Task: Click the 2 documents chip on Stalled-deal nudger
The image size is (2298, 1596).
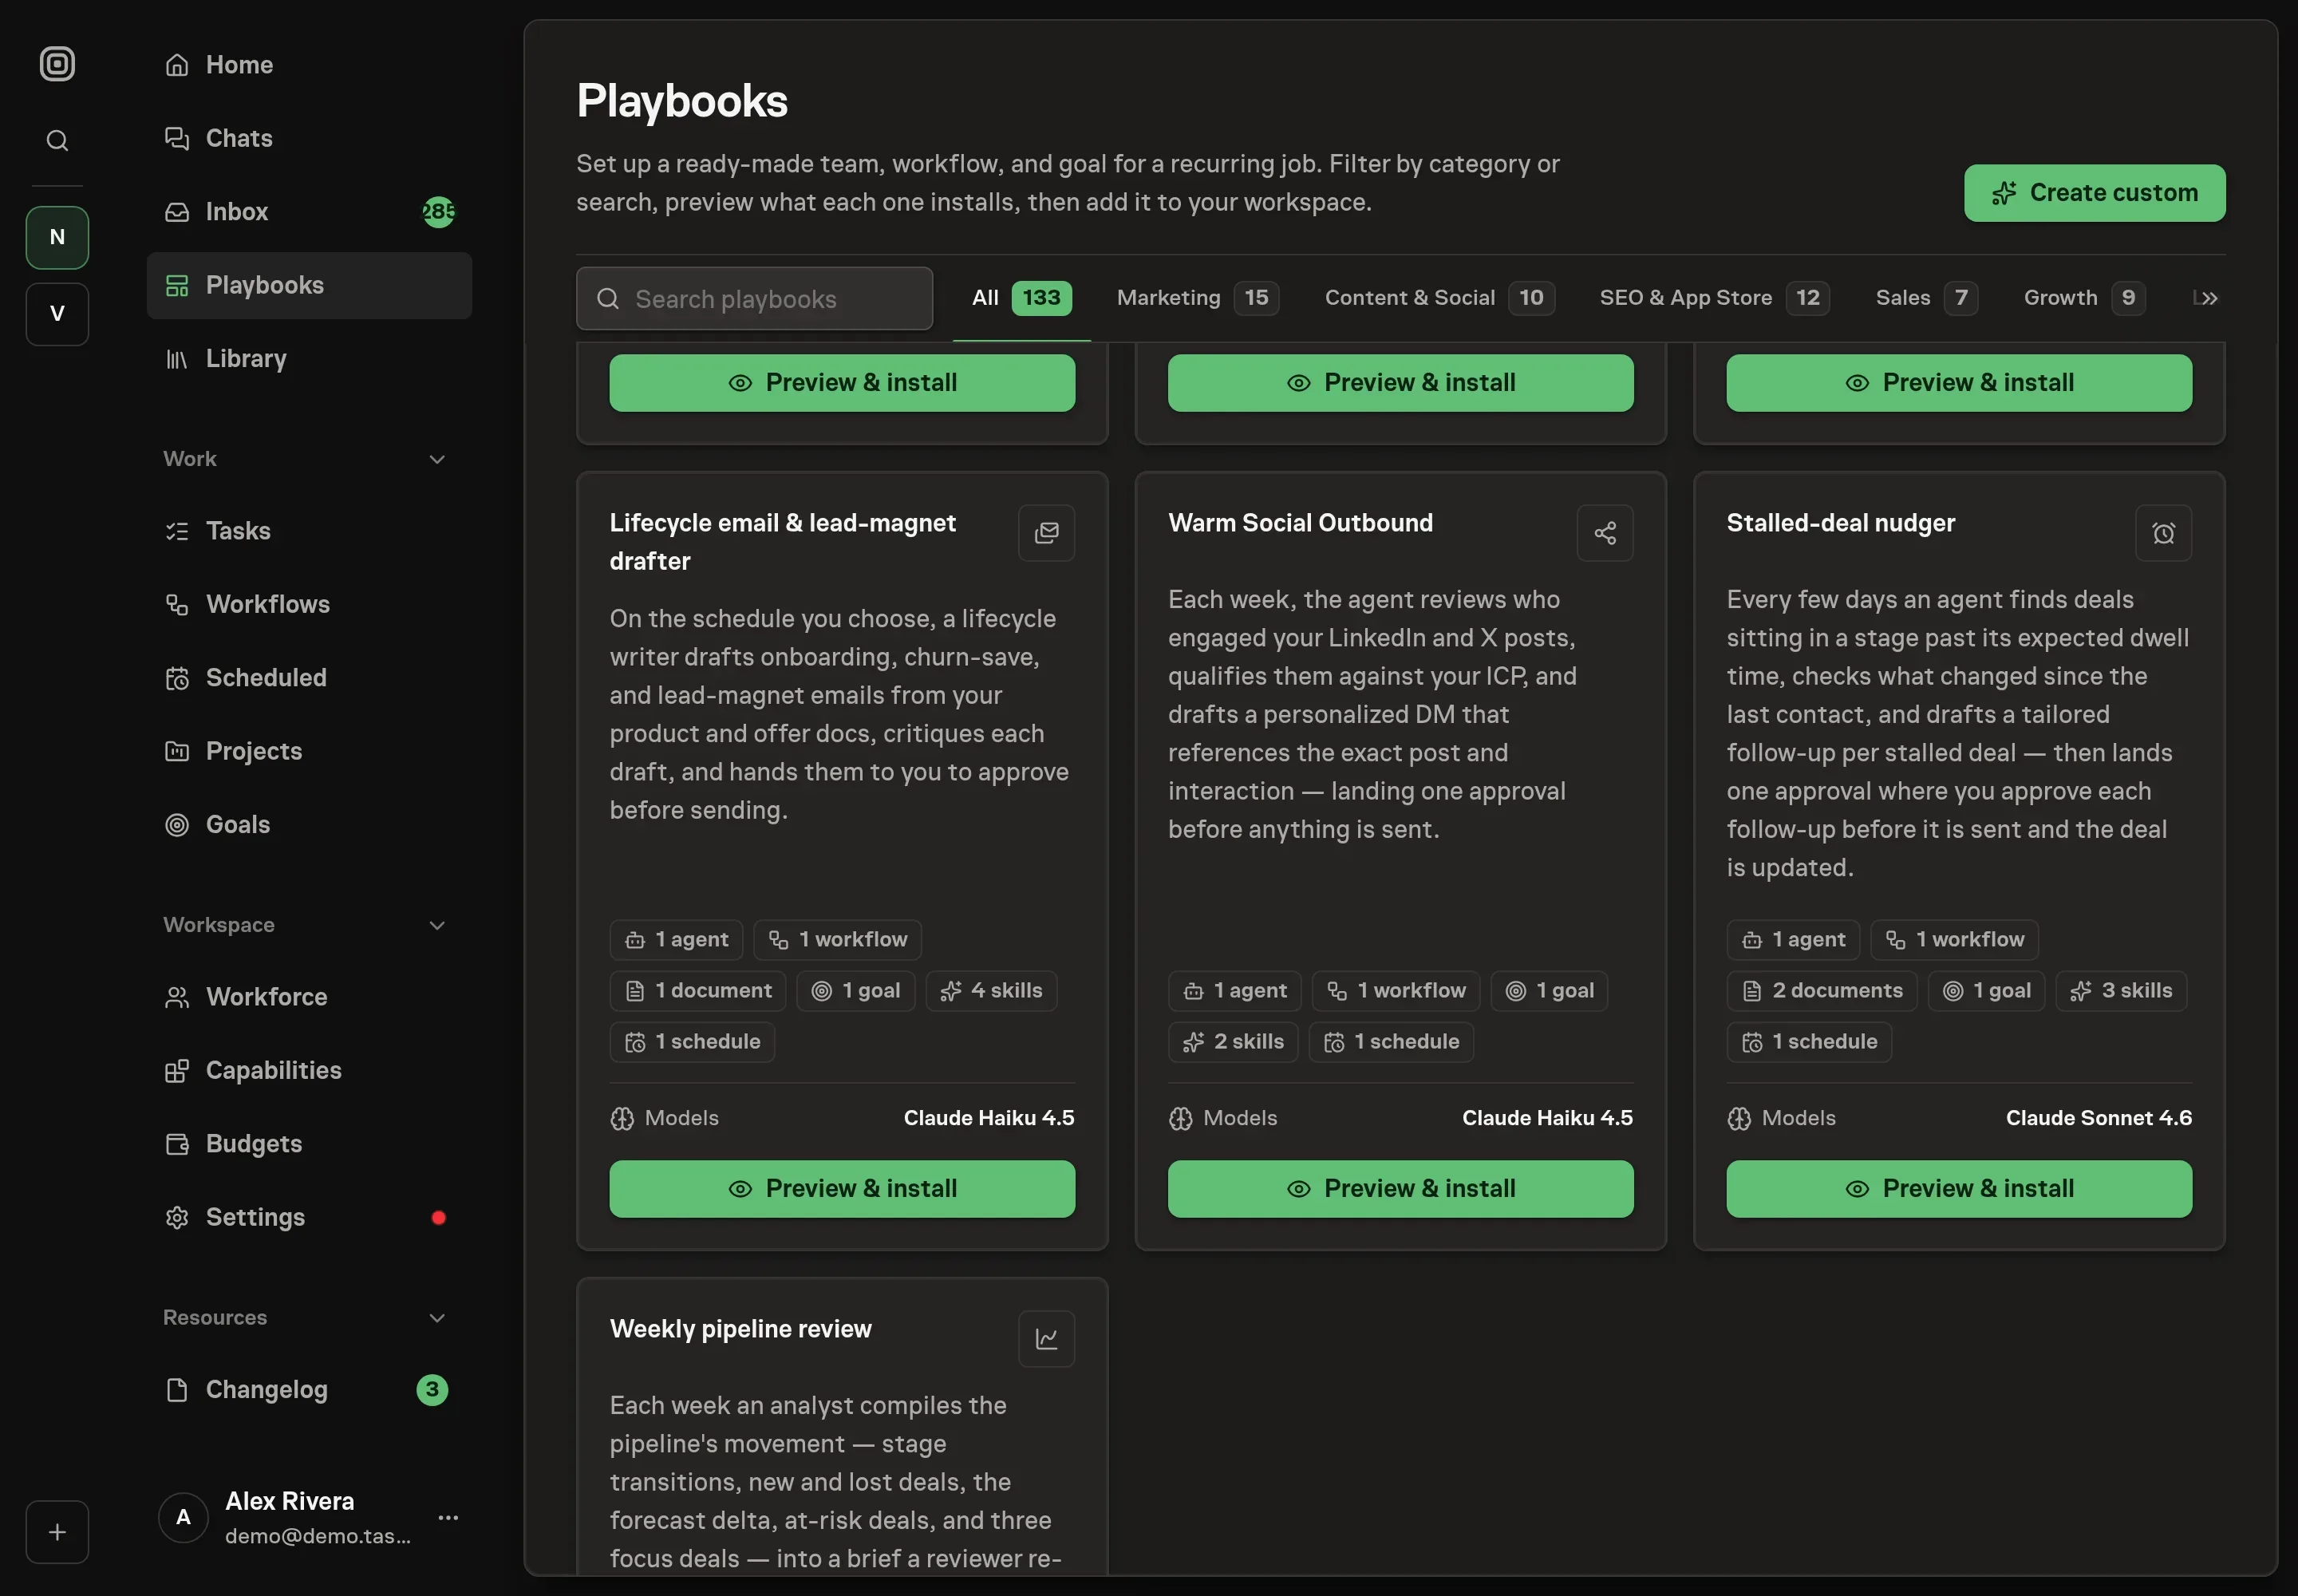Action: 1821,991
